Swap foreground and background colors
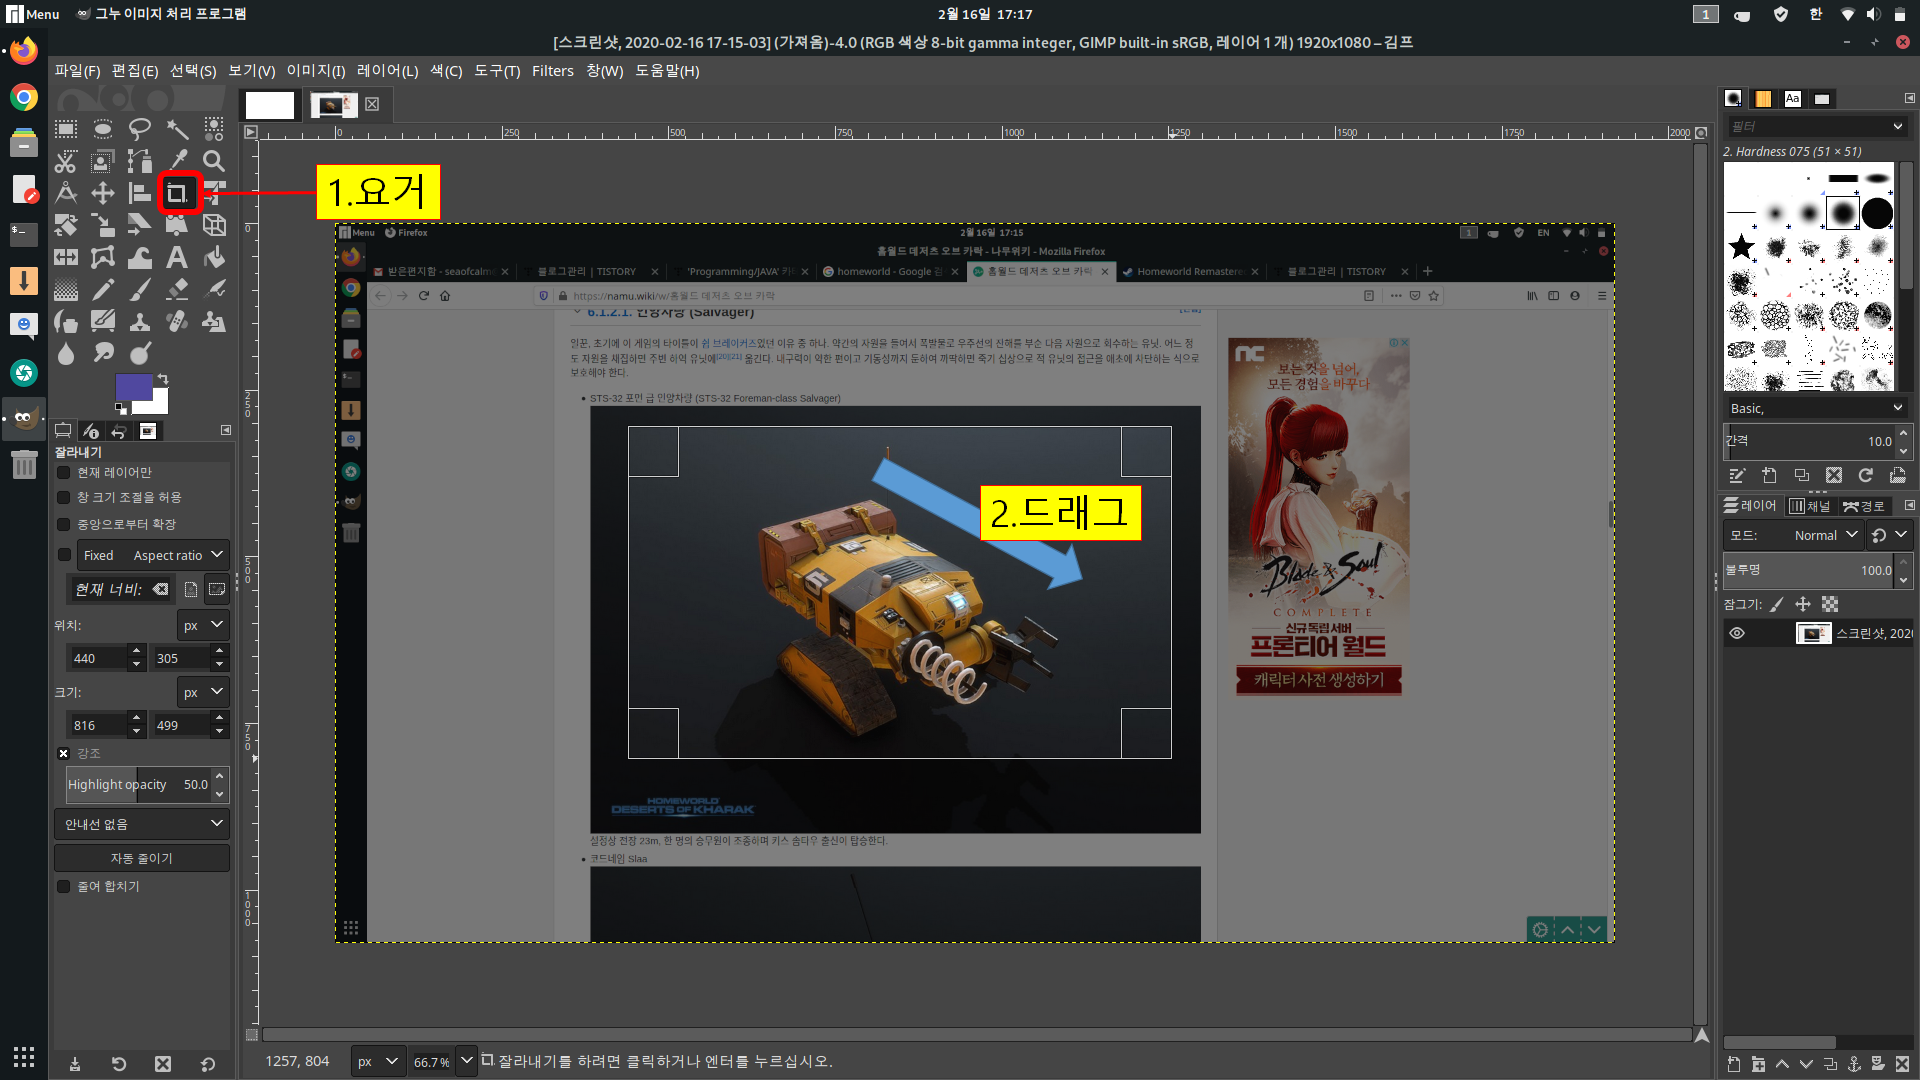1920x1080 pixels. pyautogui.click(x=163, y=380)
